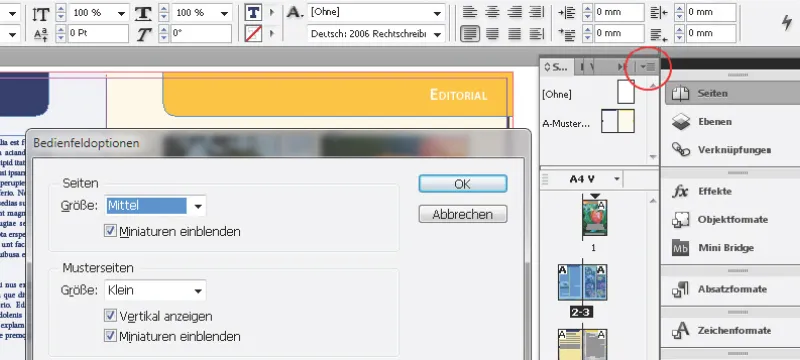Click the skew angle field showing 0°
This screenshot has width=800, height=360.
(x=201, y=34)
